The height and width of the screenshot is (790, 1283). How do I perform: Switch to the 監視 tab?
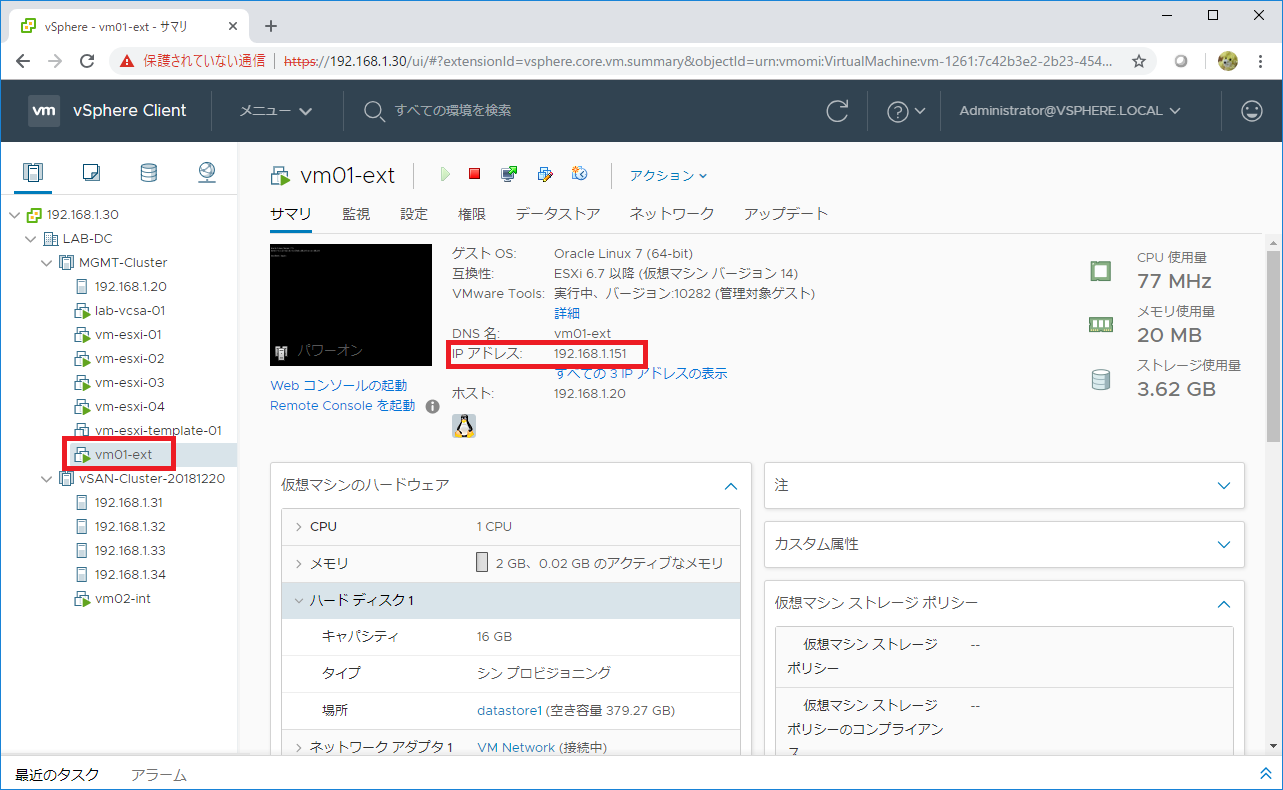pos(356,214)
